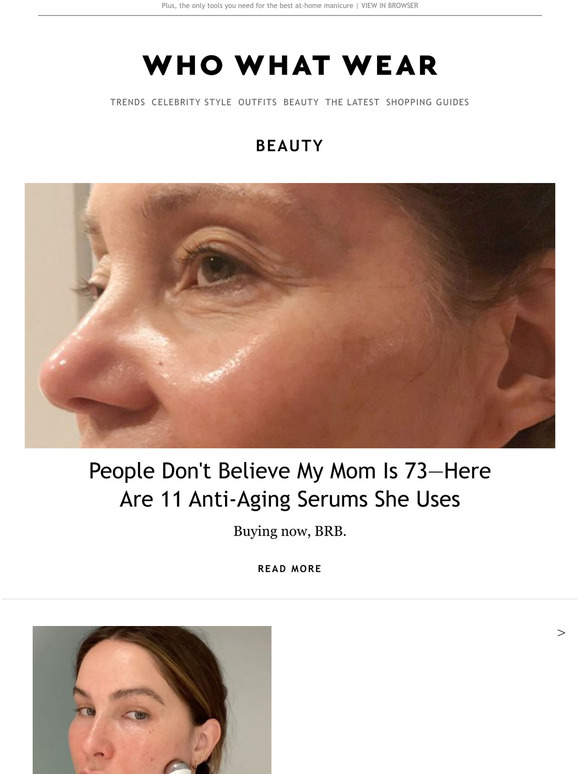580x774 pixels.
Task: Visit The Latest navigation link
Action: tap(352, 102)
